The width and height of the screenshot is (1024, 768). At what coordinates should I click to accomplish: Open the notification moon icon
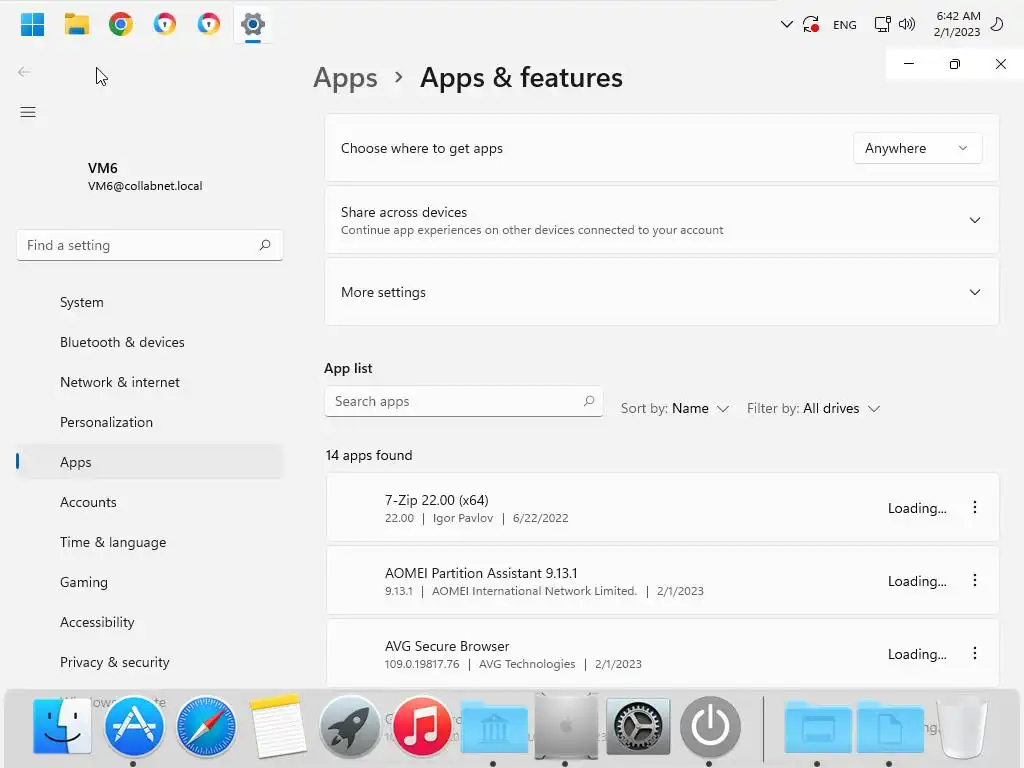pos(997,25)
